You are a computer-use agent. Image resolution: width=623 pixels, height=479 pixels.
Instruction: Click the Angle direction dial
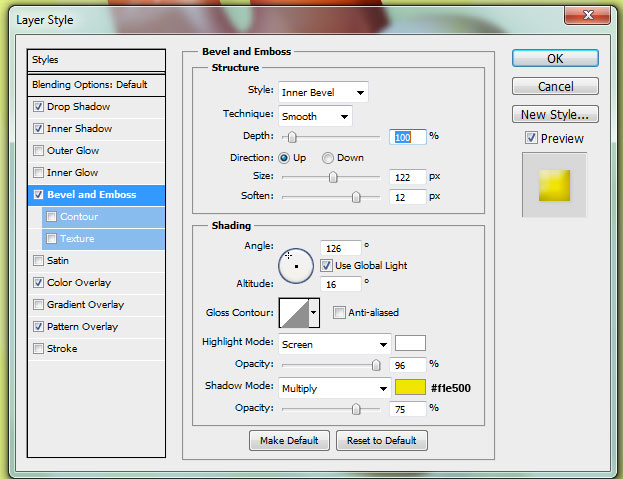[x=296, y=266]
